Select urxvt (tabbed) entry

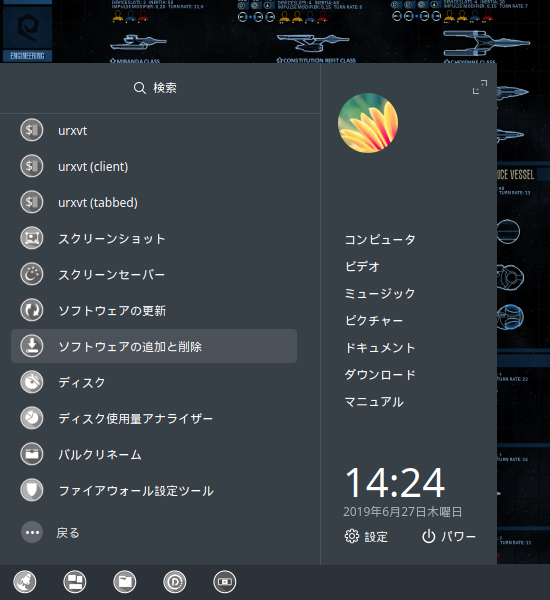click(x=154, y=202)
